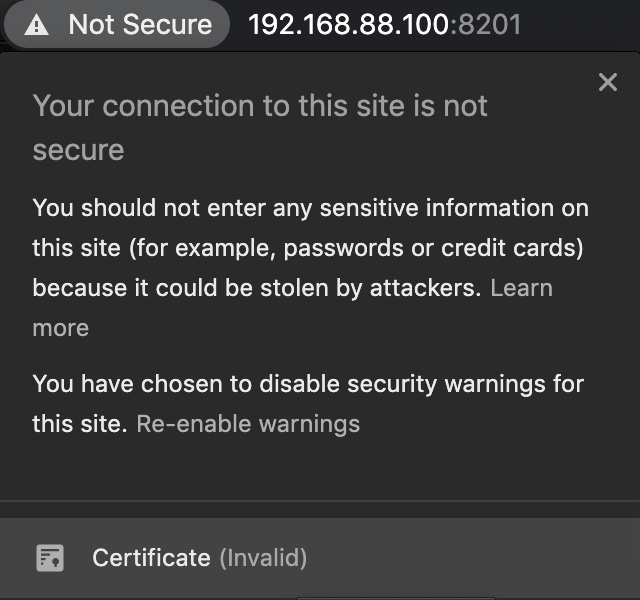Click the warning triangle icon in address bar
Screen dimensions: 640x600
pos(37,25)
